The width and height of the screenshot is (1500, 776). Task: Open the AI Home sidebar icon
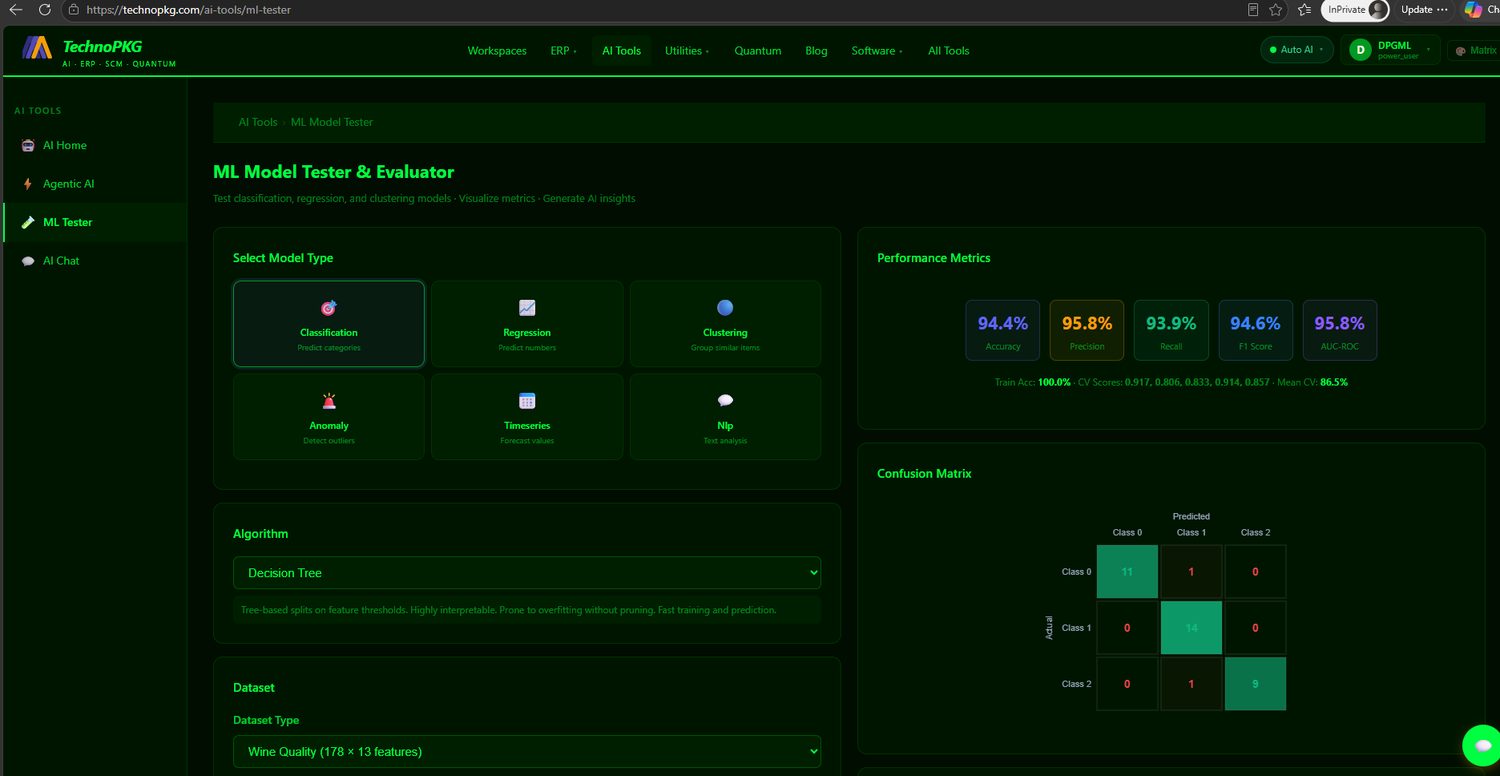[28, 145]
